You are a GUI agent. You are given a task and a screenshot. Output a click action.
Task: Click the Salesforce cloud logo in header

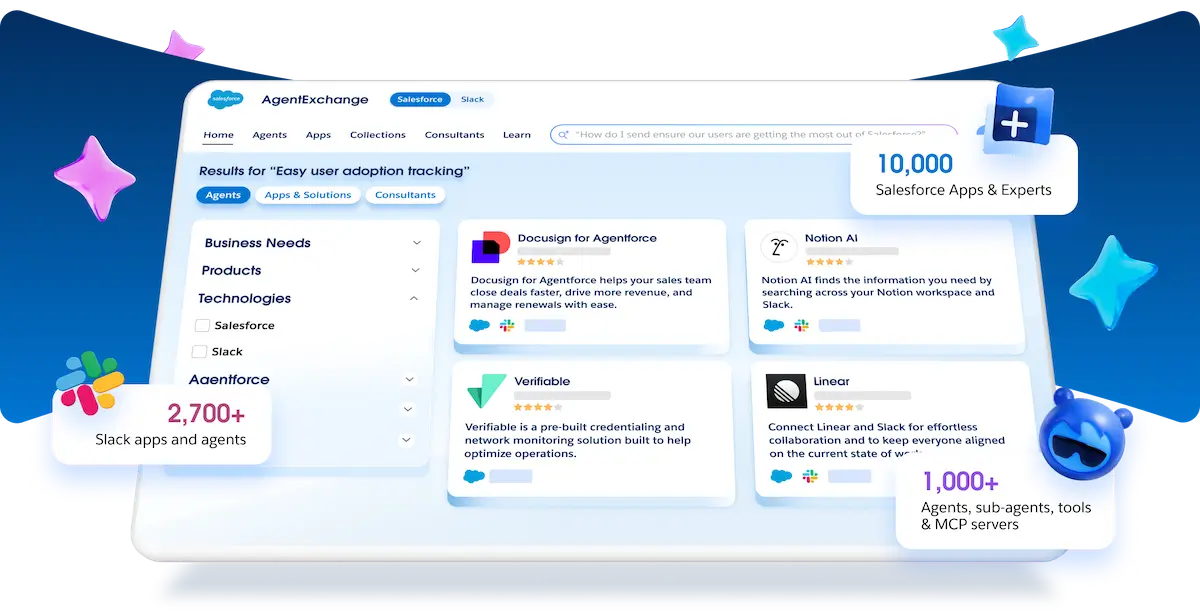[x=225, y=99]
